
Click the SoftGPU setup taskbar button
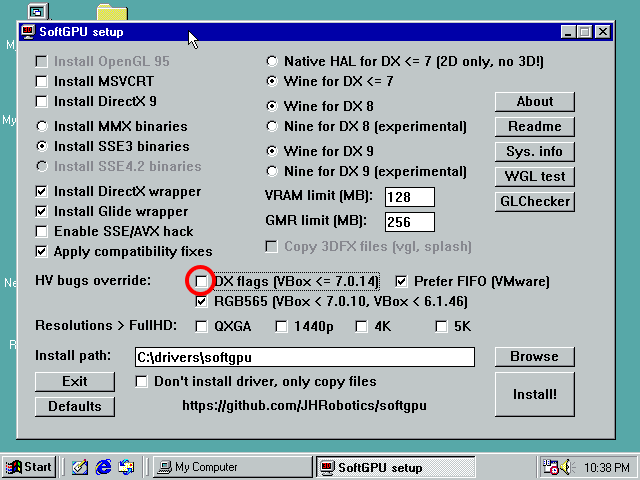[396, 467]
